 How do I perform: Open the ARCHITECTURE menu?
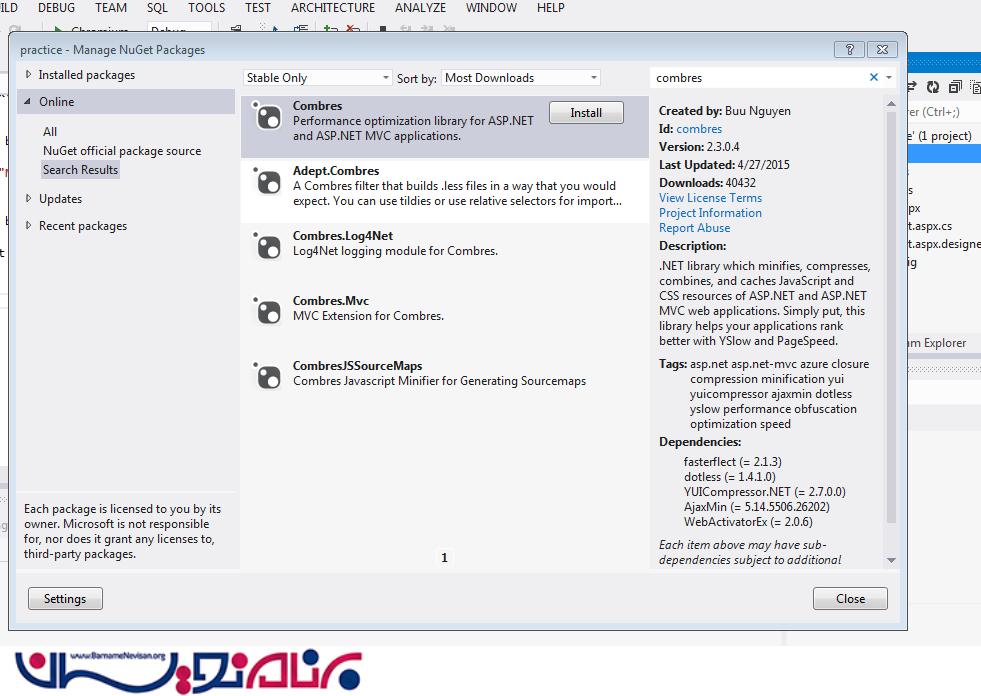333,8
